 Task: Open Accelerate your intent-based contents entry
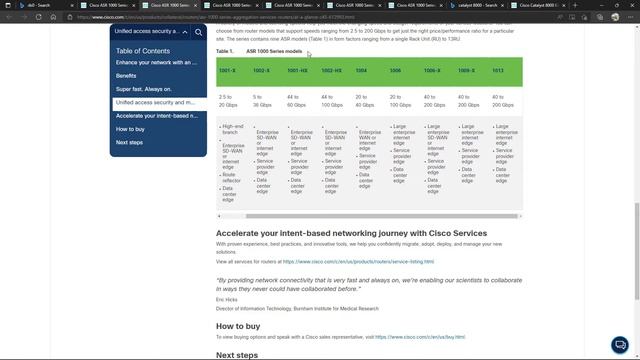click(157, 116)
